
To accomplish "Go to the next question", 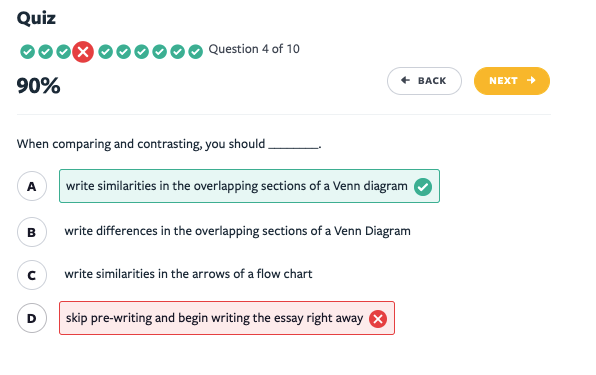I will (512, 81).
